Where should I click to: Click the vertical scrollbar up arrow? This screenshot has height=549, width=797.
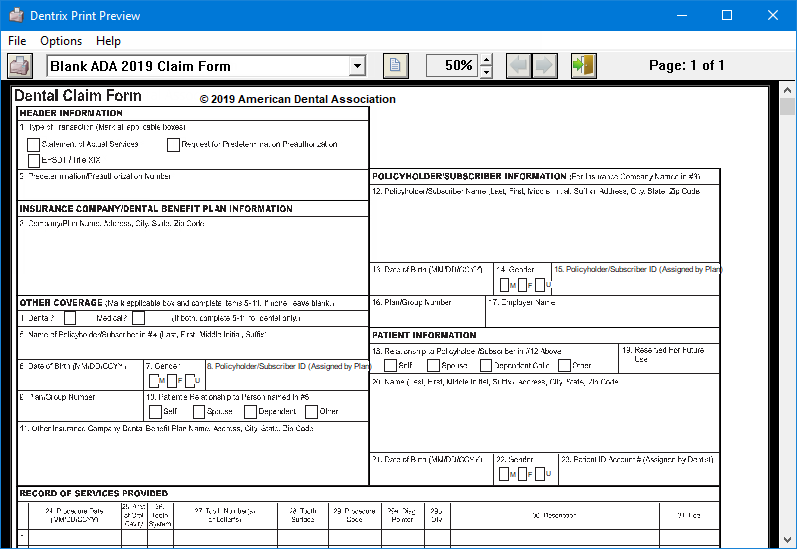click(x=787, y=90)
